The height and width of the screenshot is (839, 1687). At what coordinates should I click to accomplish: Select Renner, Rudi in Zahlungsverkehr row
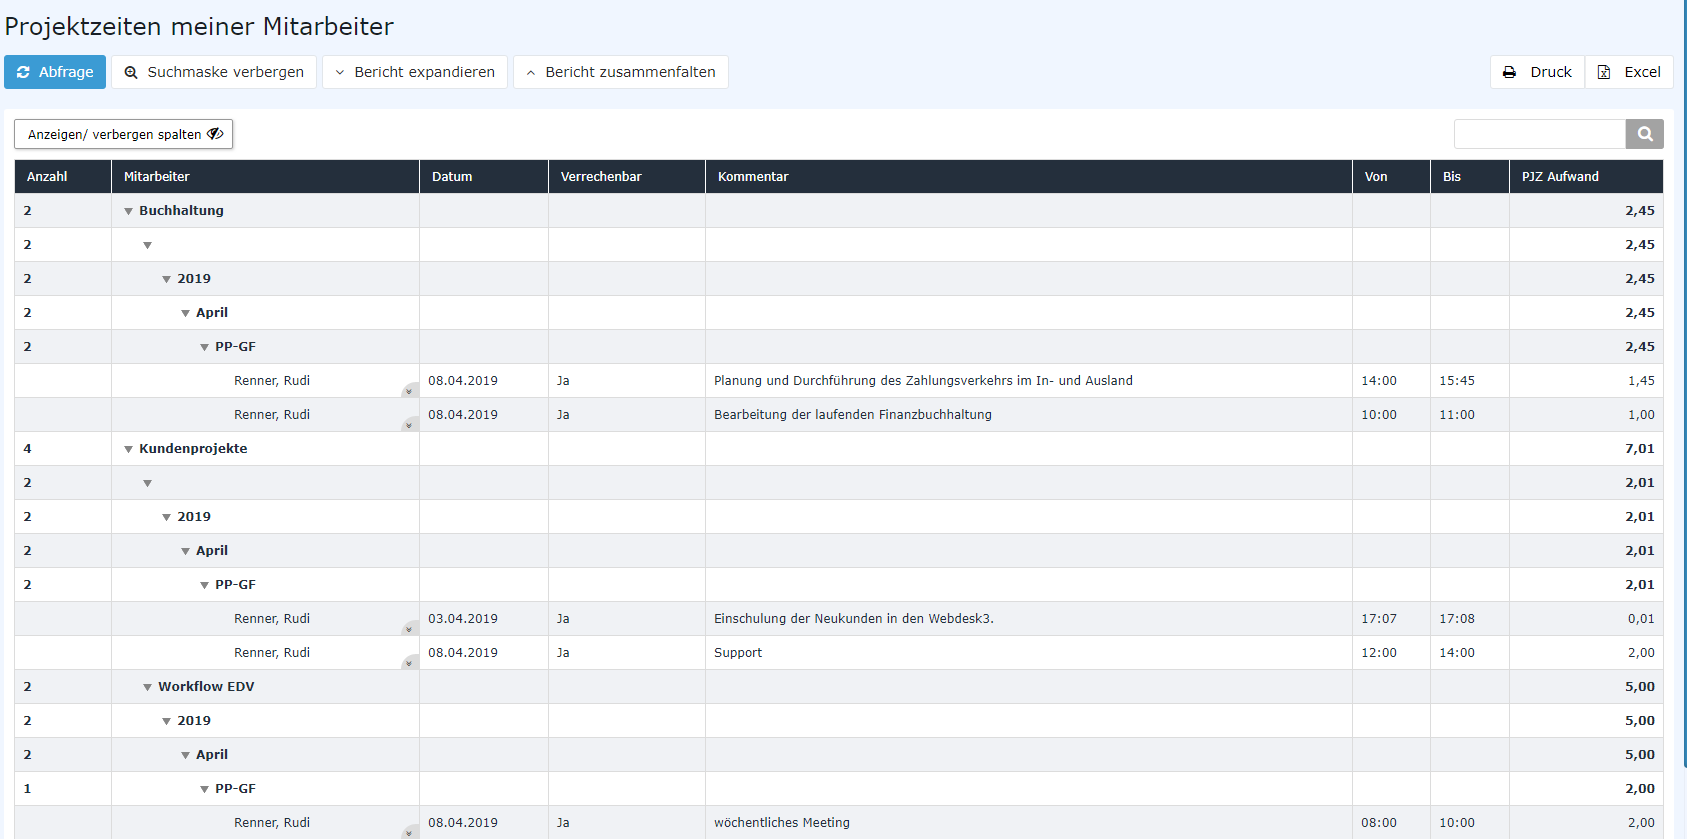coord(272,381)
